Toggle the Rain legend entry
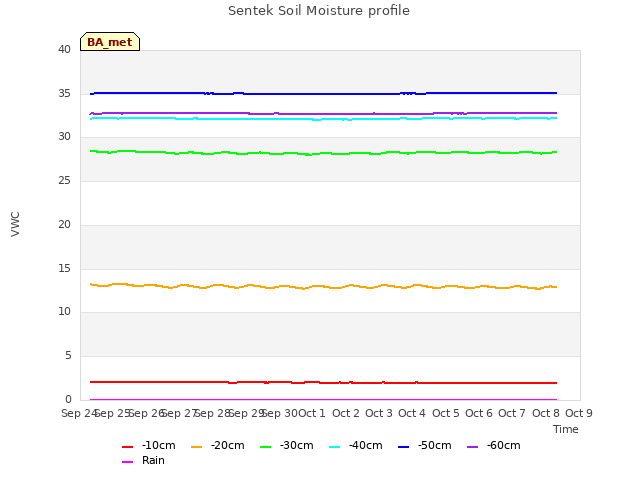640x480 pixels. click(x=143, y=460)
